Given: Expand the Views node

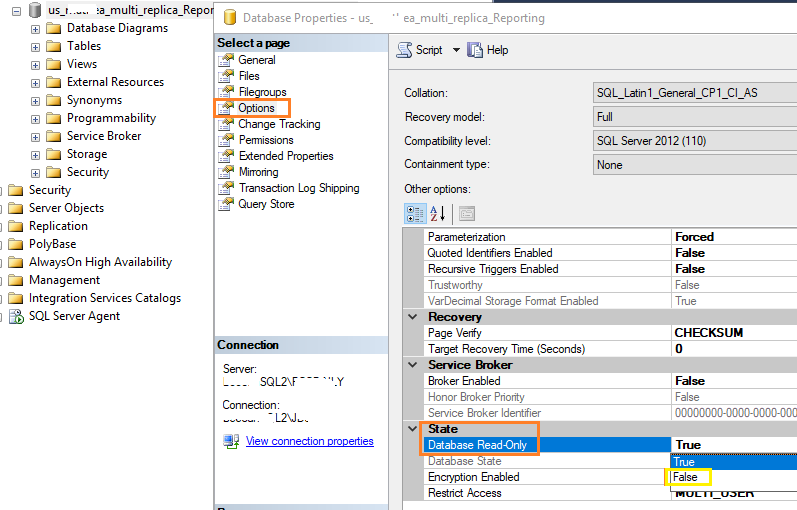Looking at the screenshot, I should (35, 65).
